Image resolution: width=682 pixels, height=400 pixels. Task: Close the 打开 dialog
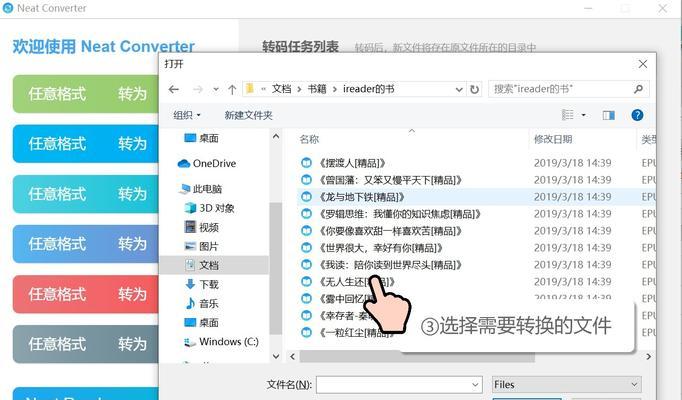pos(643,64)
